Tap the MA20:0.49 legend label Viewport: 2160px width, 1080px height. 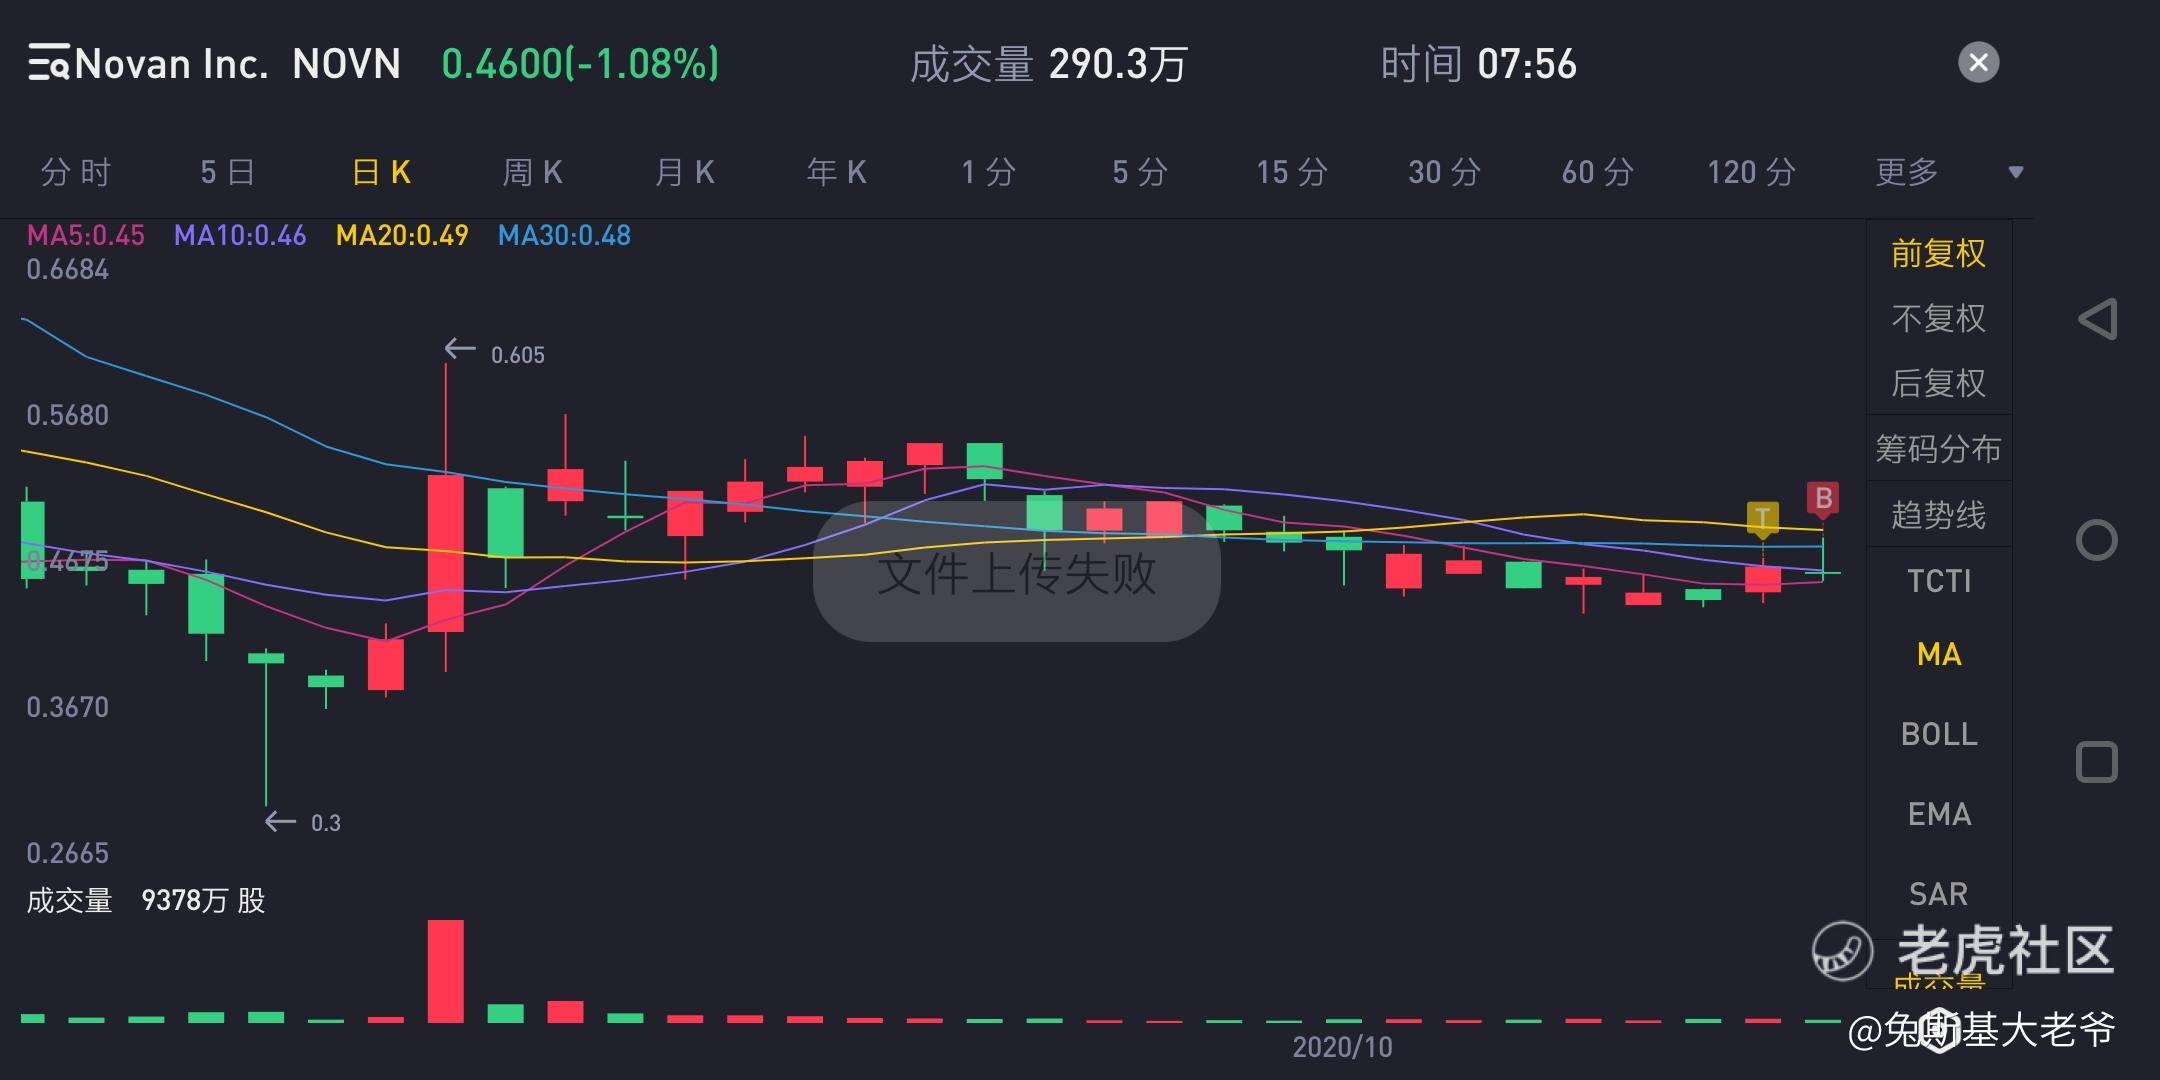pyautogui.click(x=402, y=236)
